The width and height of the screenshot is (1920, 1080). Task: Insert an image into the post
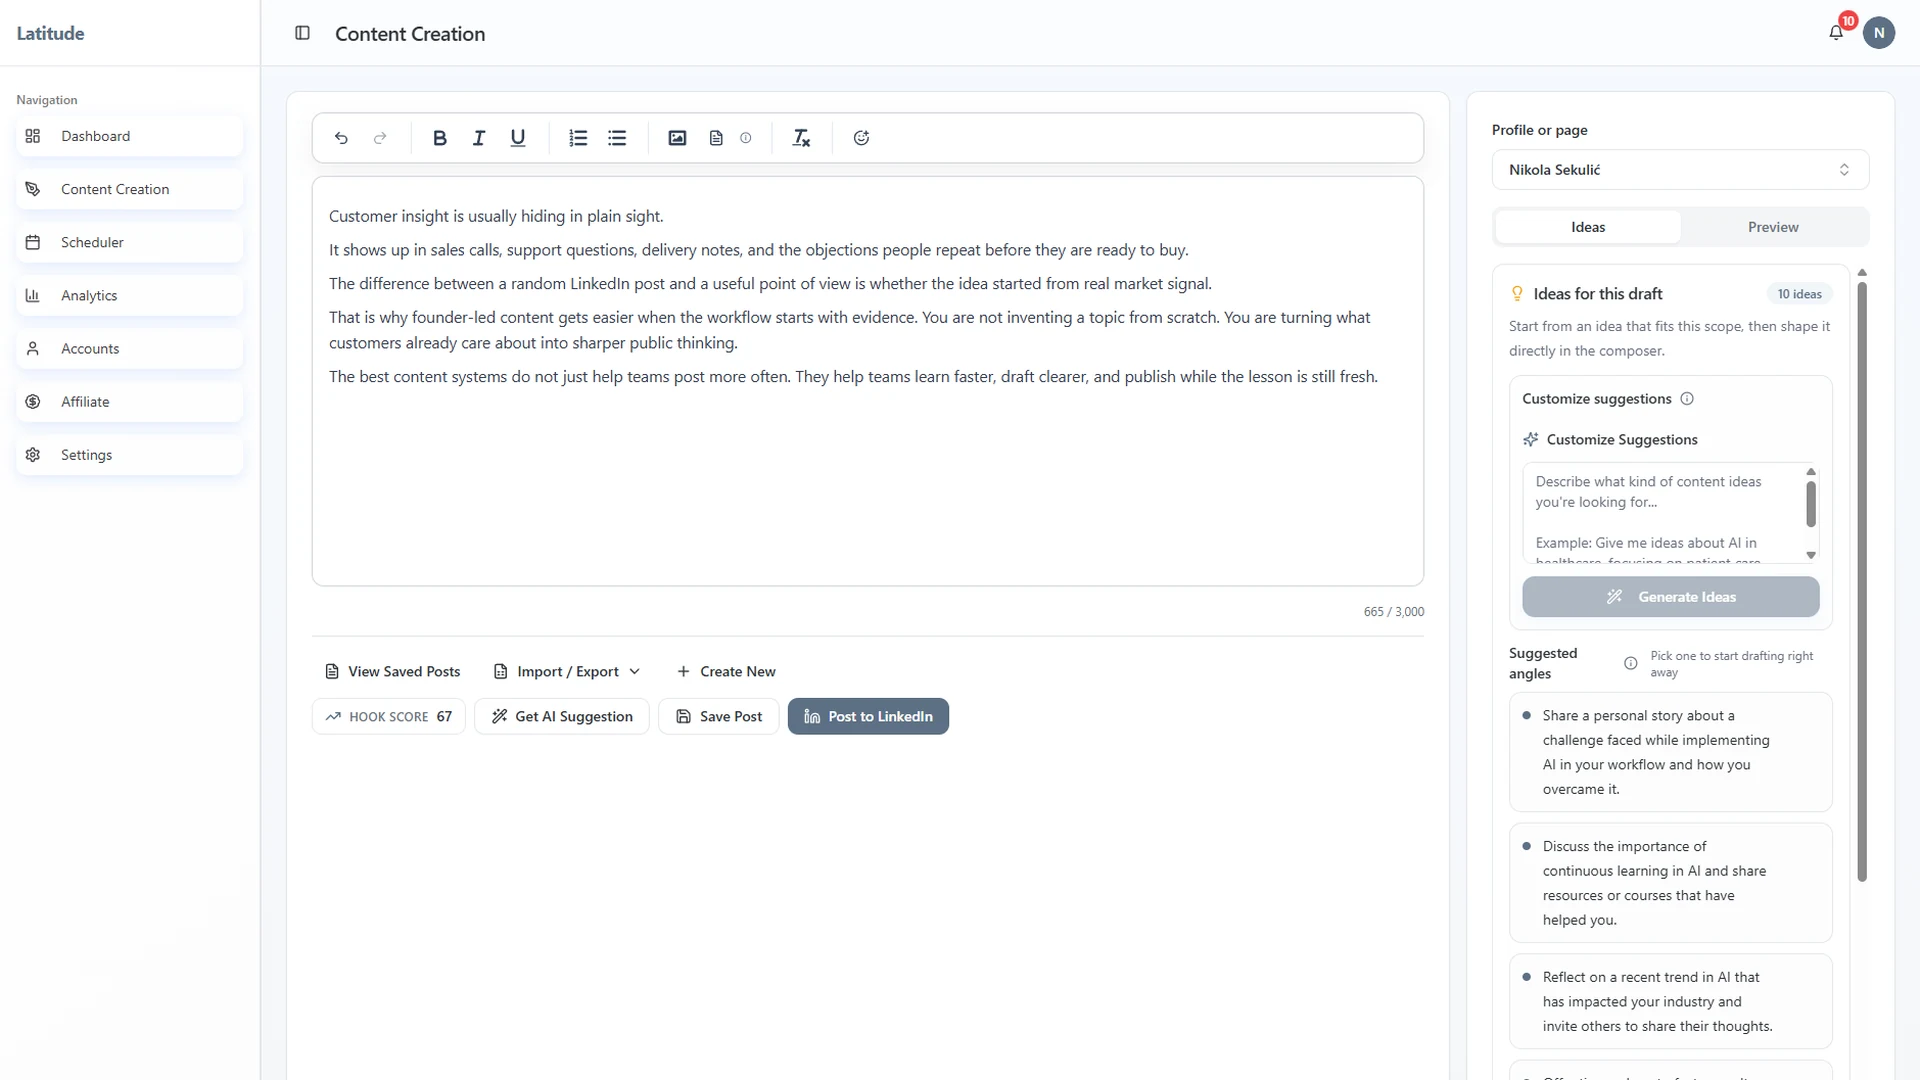(677, 138)
